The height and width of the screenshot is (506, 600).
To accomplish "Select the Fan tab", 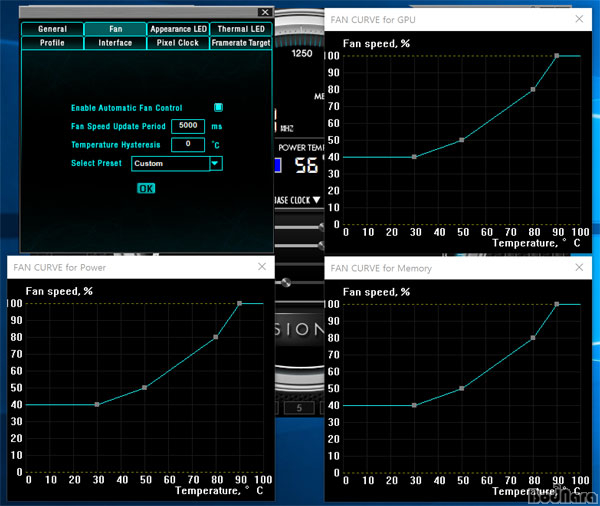I will pos(115,29).
